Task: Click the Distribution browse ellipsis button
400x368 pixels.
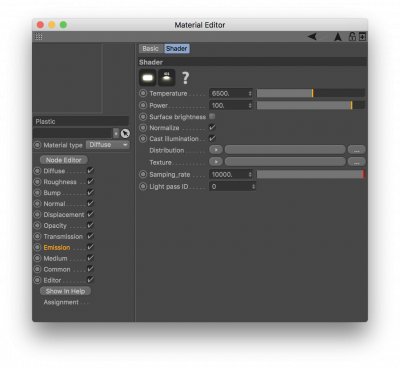Action: pyautogui.click(x=357, y=150)
